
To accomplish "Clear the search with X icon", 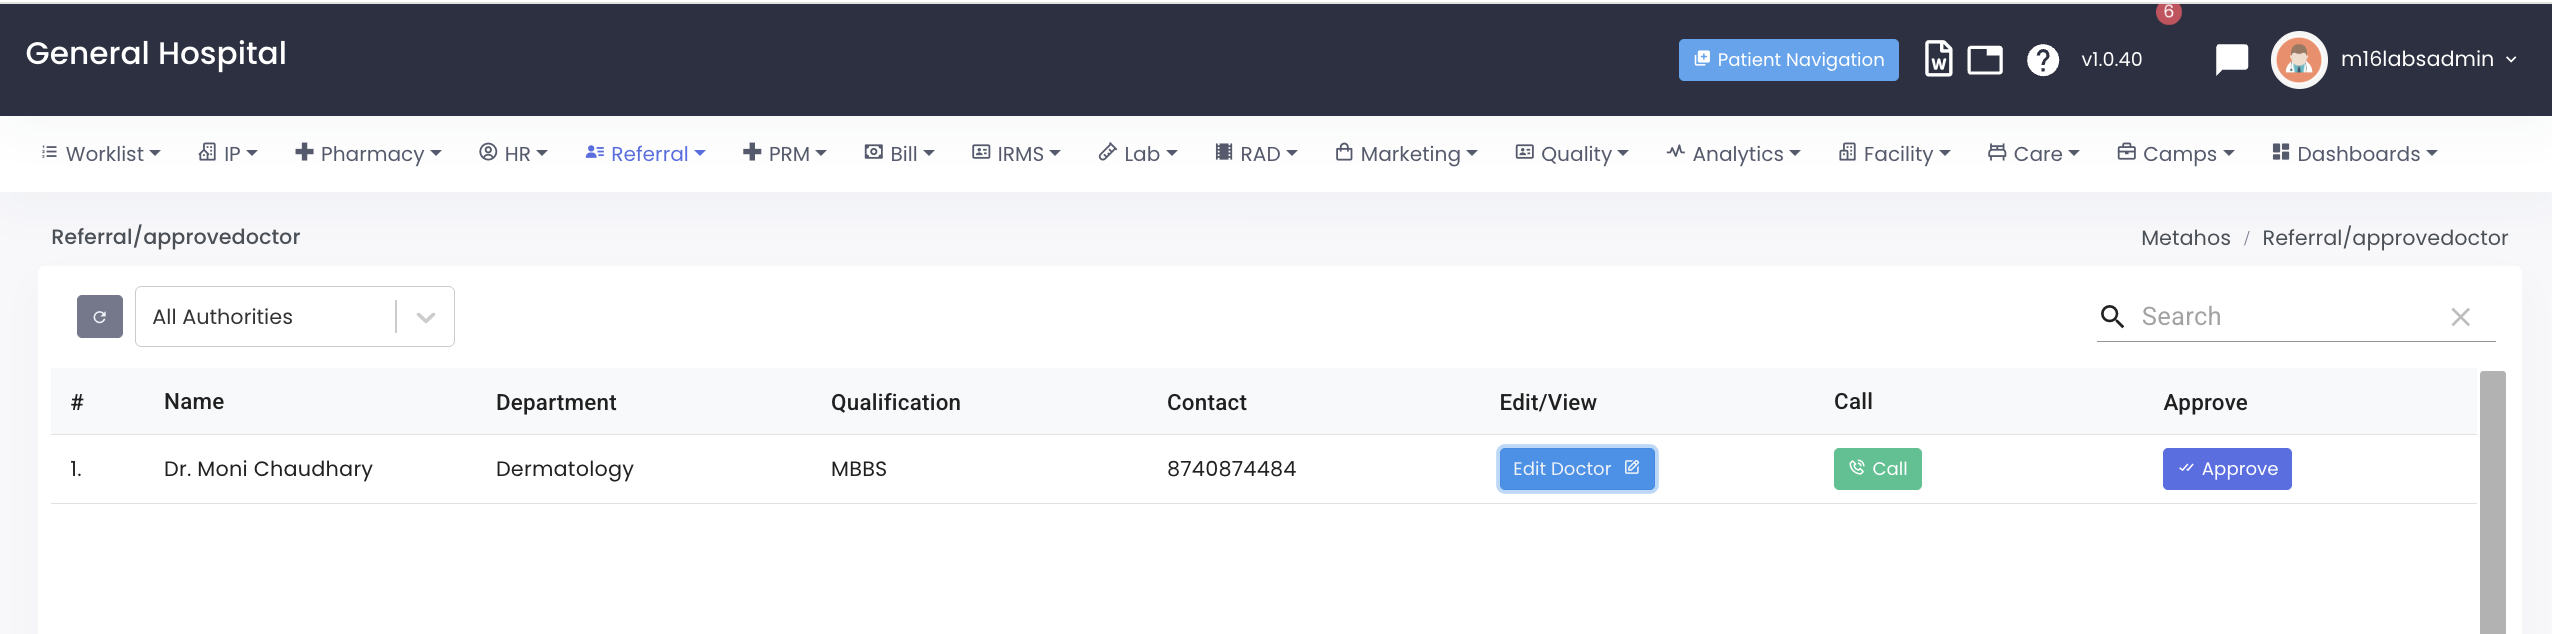I will 2460,317.
